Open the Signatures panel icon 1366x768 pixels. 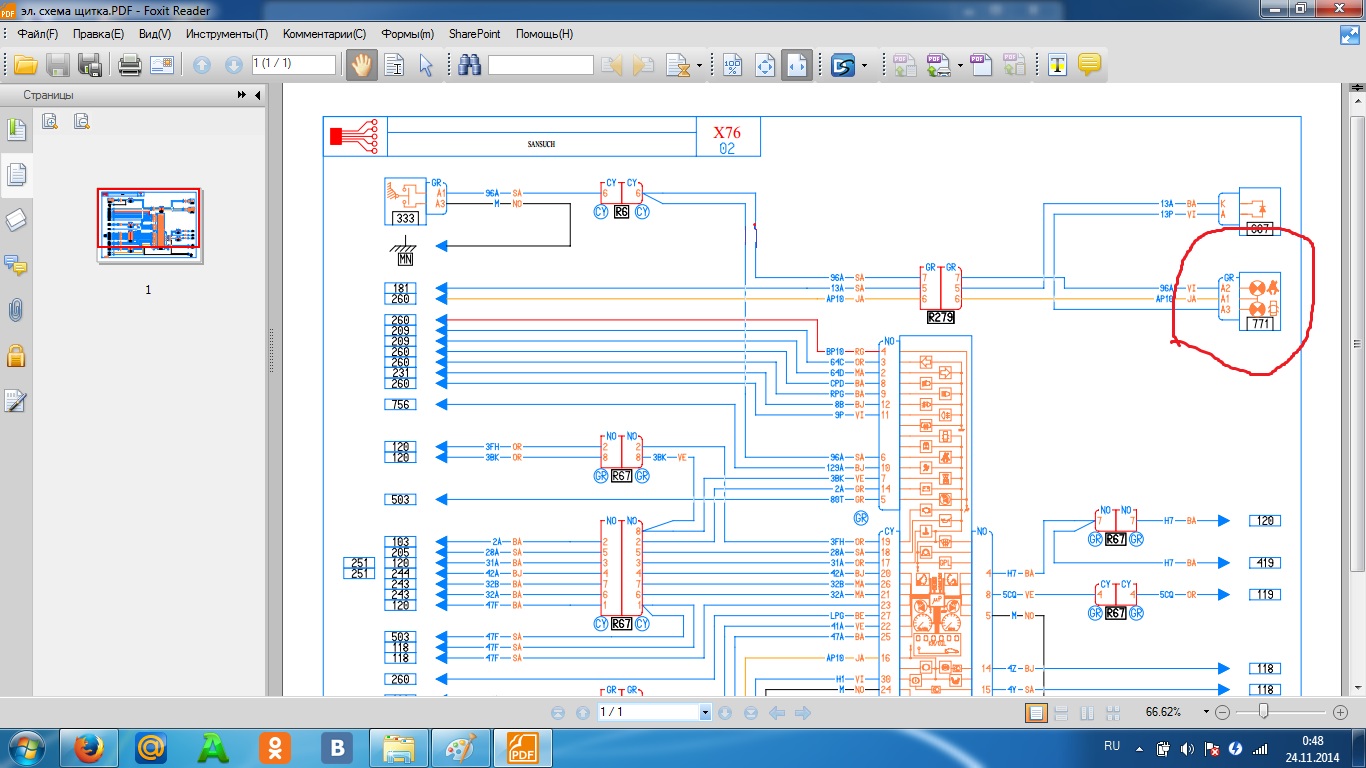16,401
